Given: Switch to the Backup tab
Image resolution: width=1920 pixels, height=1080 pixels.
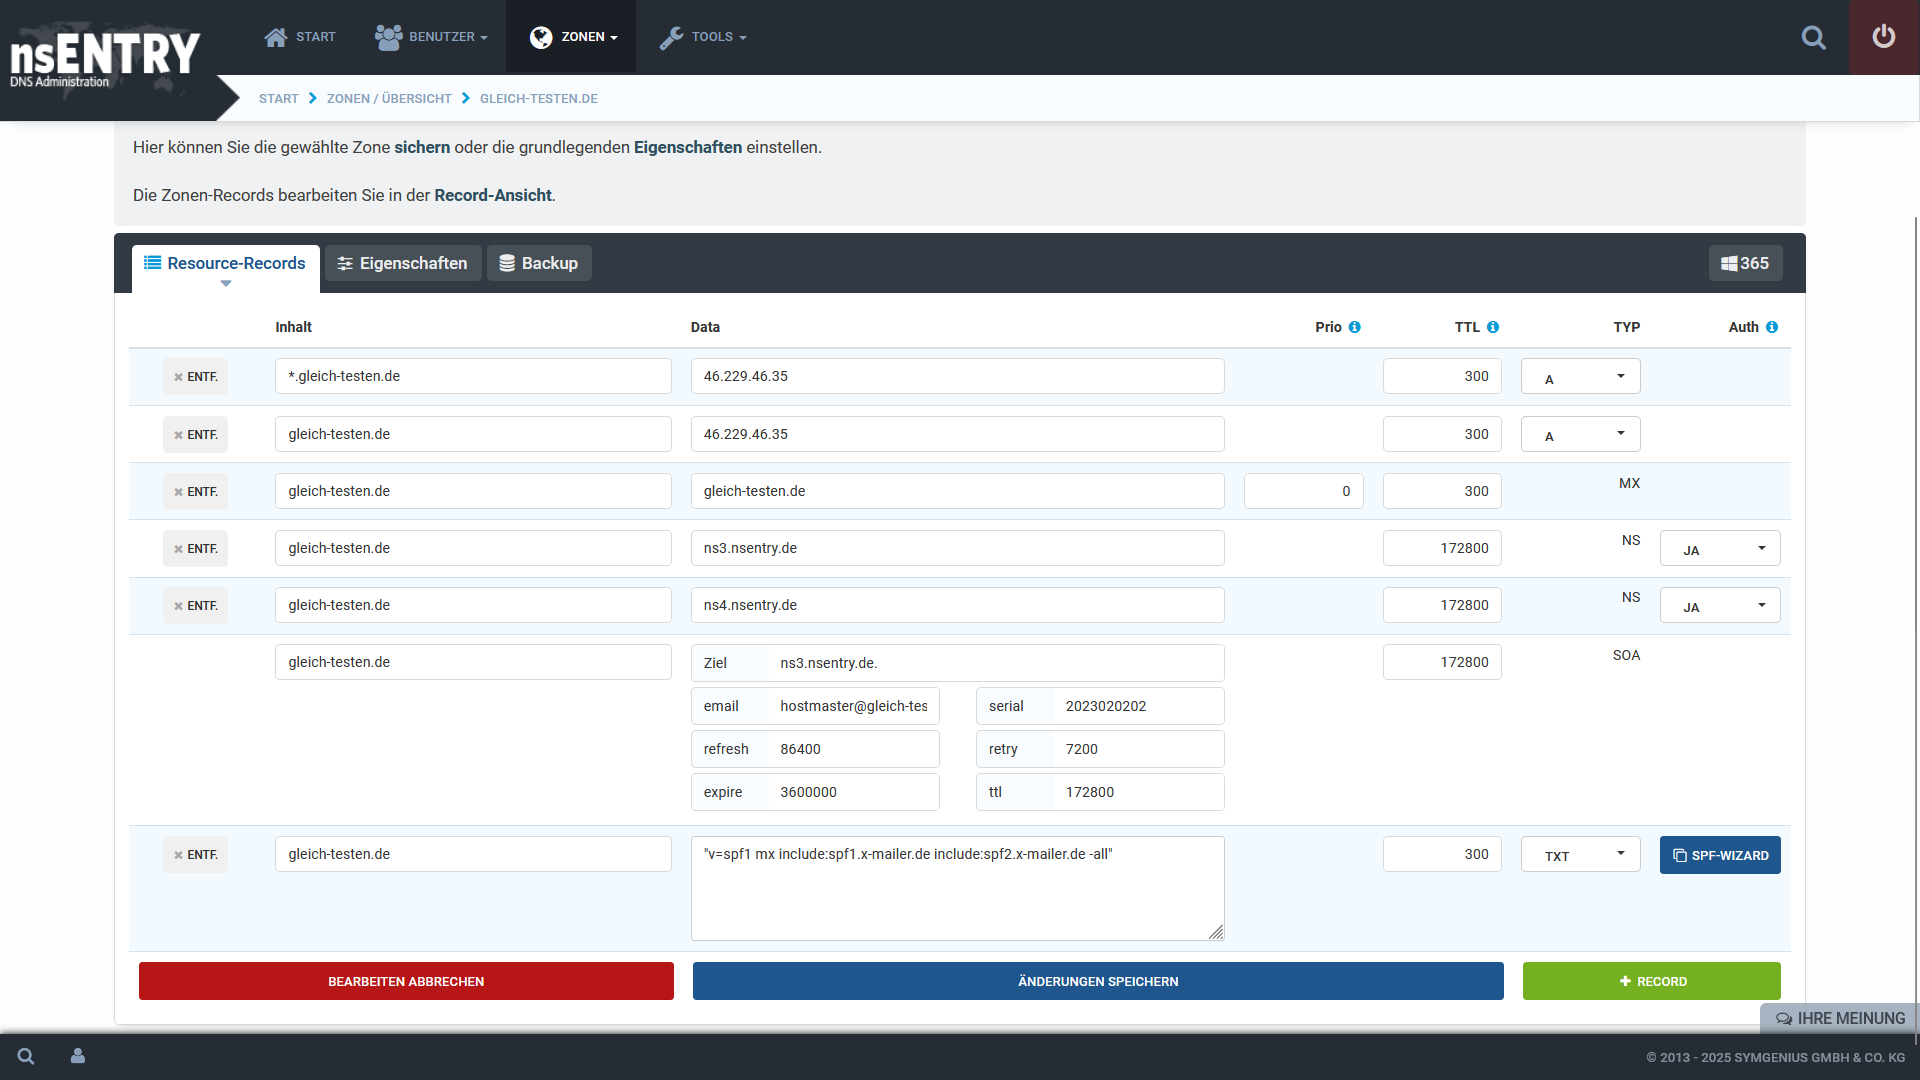Looking at the screenshot, I should click(x=538, y=263).
